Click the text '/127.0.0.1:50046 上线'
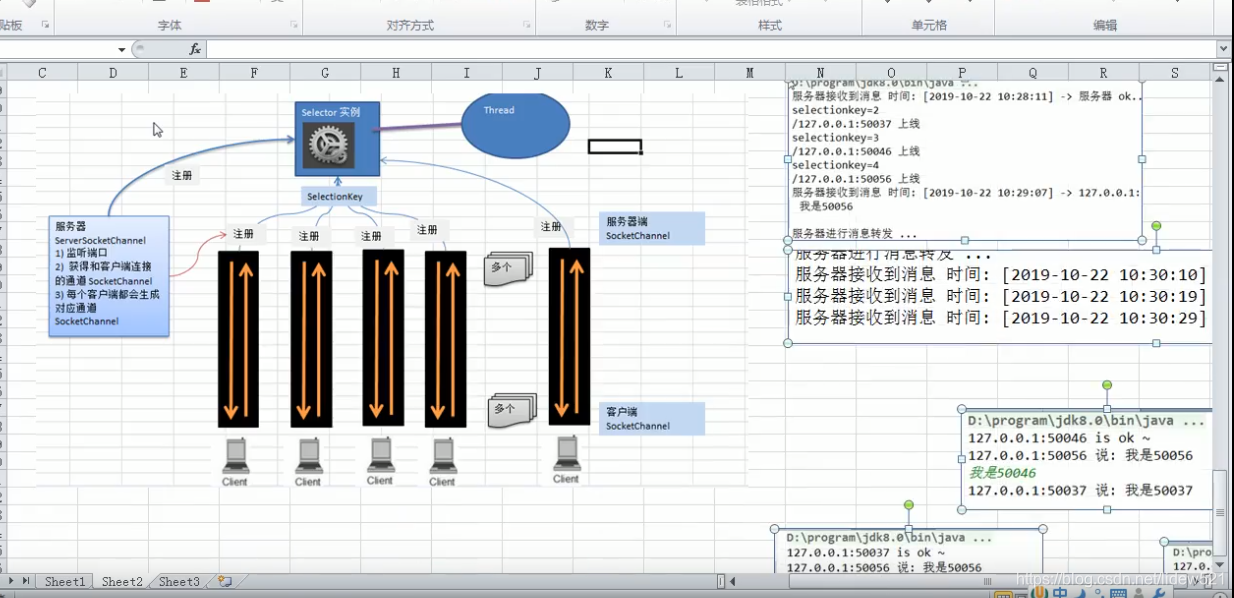 tap(856, 151)
